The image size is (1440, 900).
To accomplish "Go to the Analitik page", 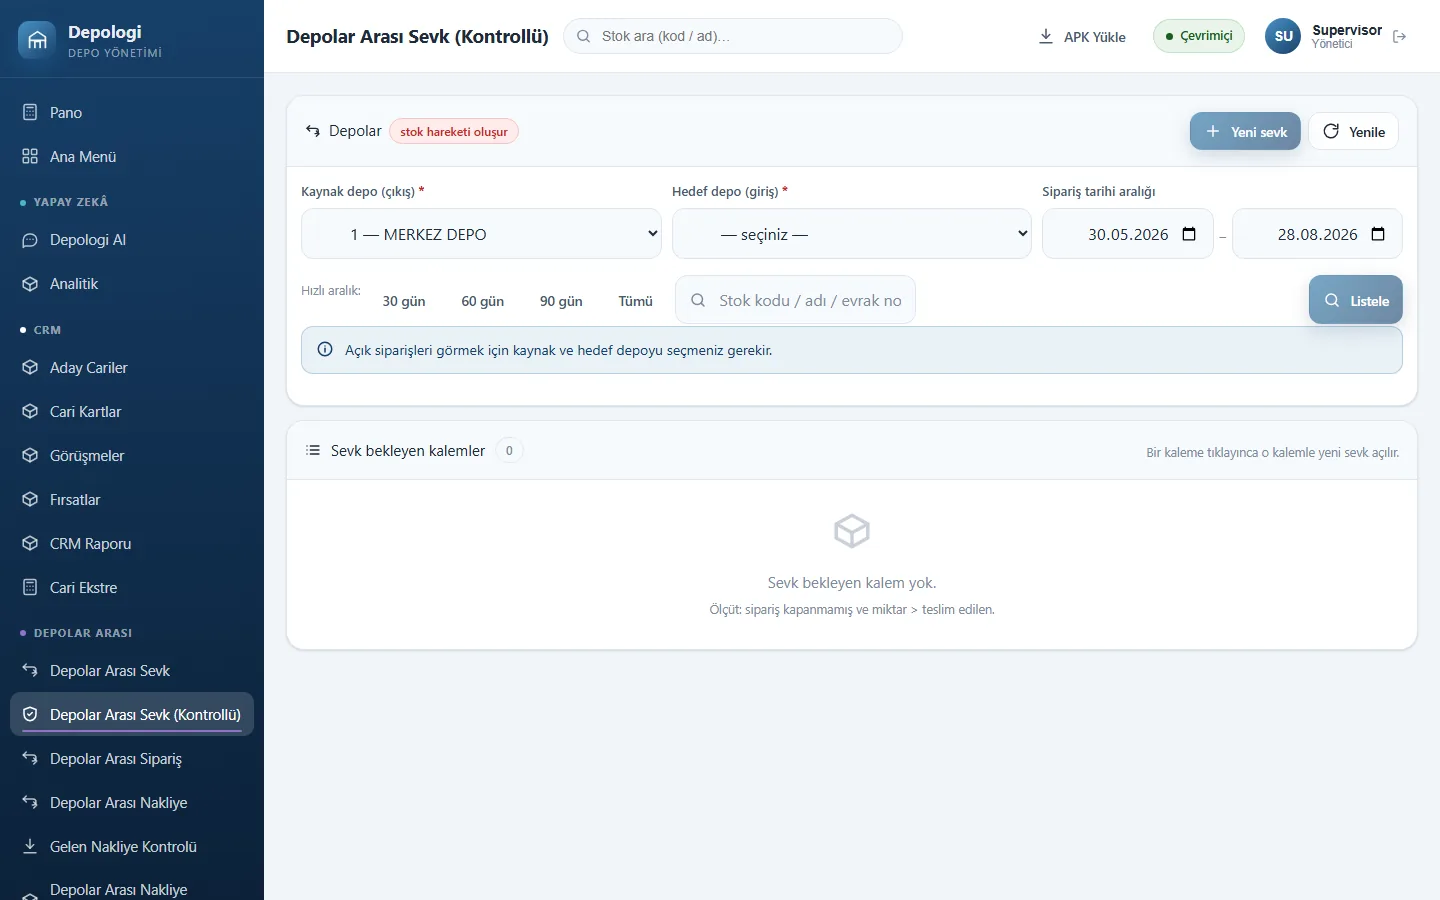I will tap(132, 284).
